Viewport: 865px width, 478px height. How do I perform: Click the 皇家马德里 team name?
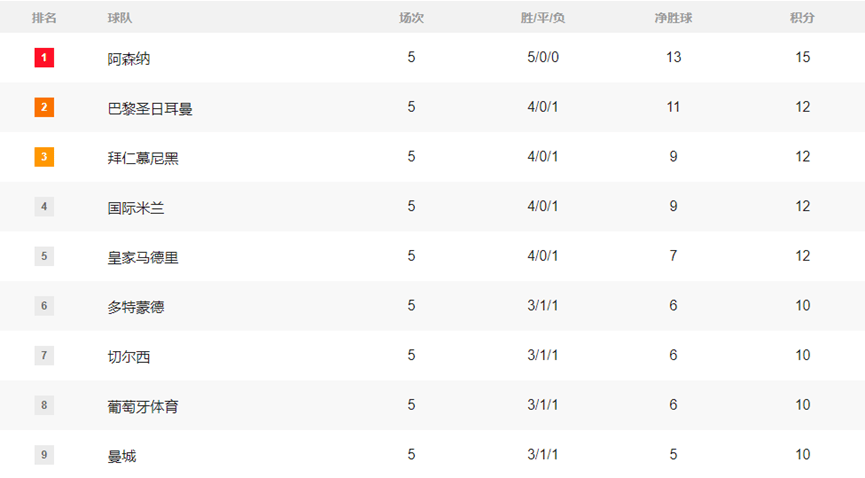coord(143,257)
